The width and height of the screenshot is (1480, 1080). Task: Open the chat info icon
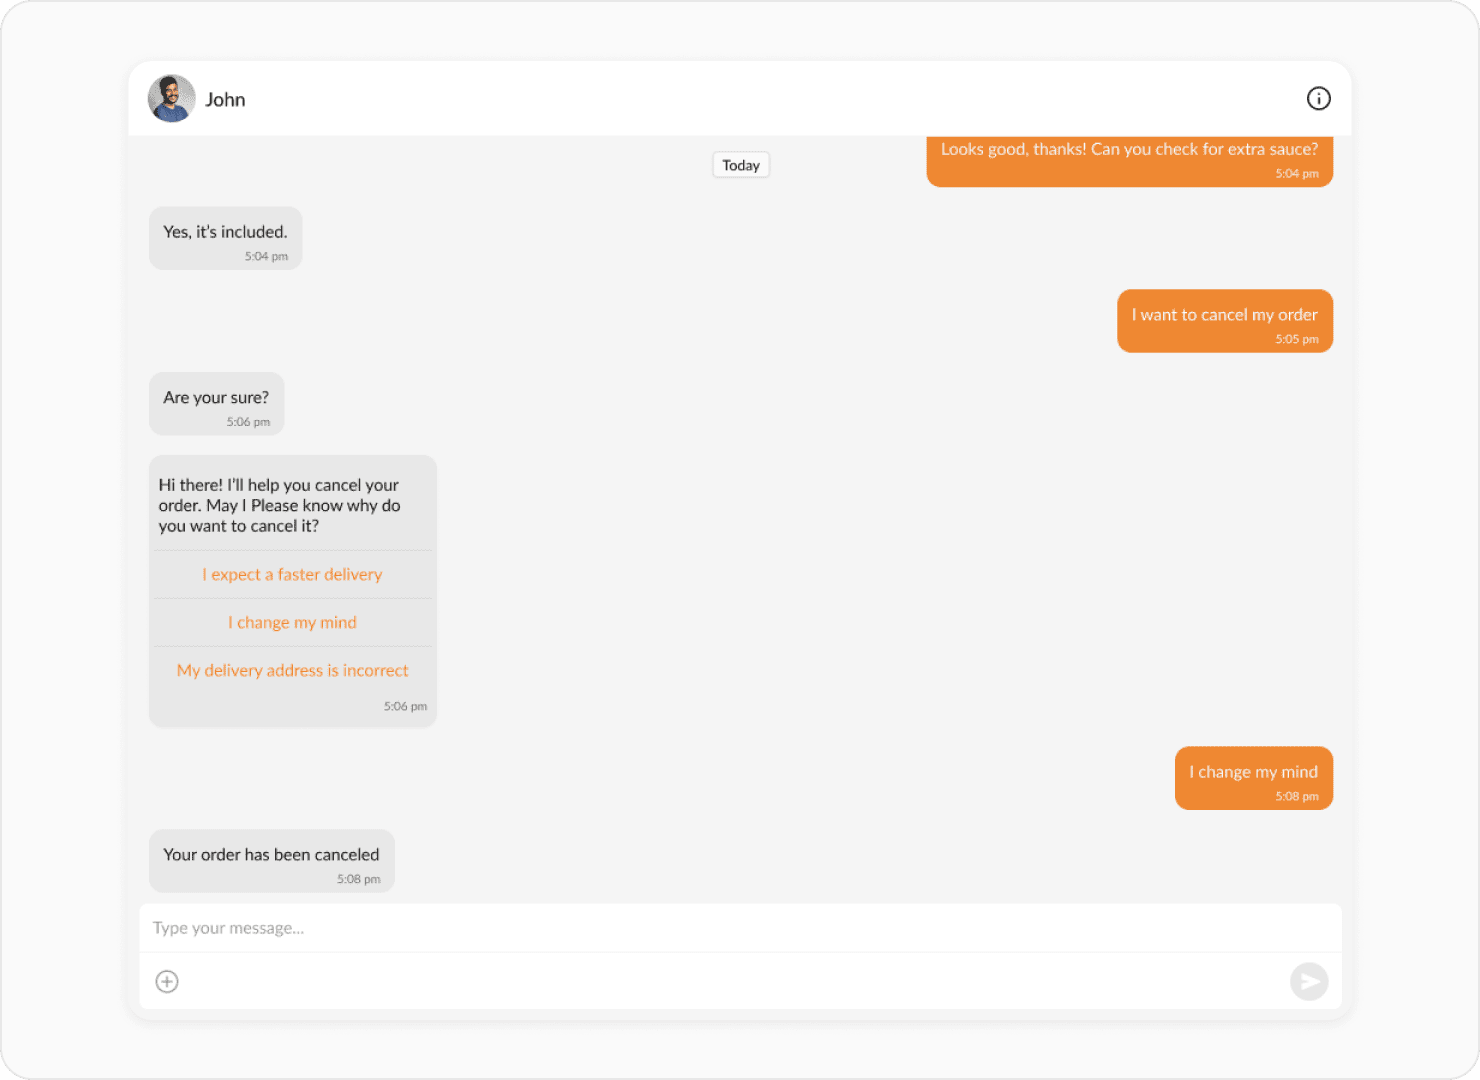(1318, 98)
